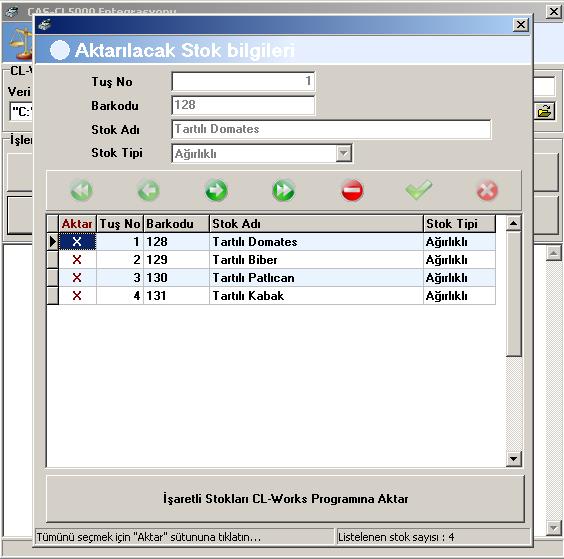Go to first record navigation arrow
Image resolution: width=564 pixels, height=559 pixels.
click(x=82, y=190)
